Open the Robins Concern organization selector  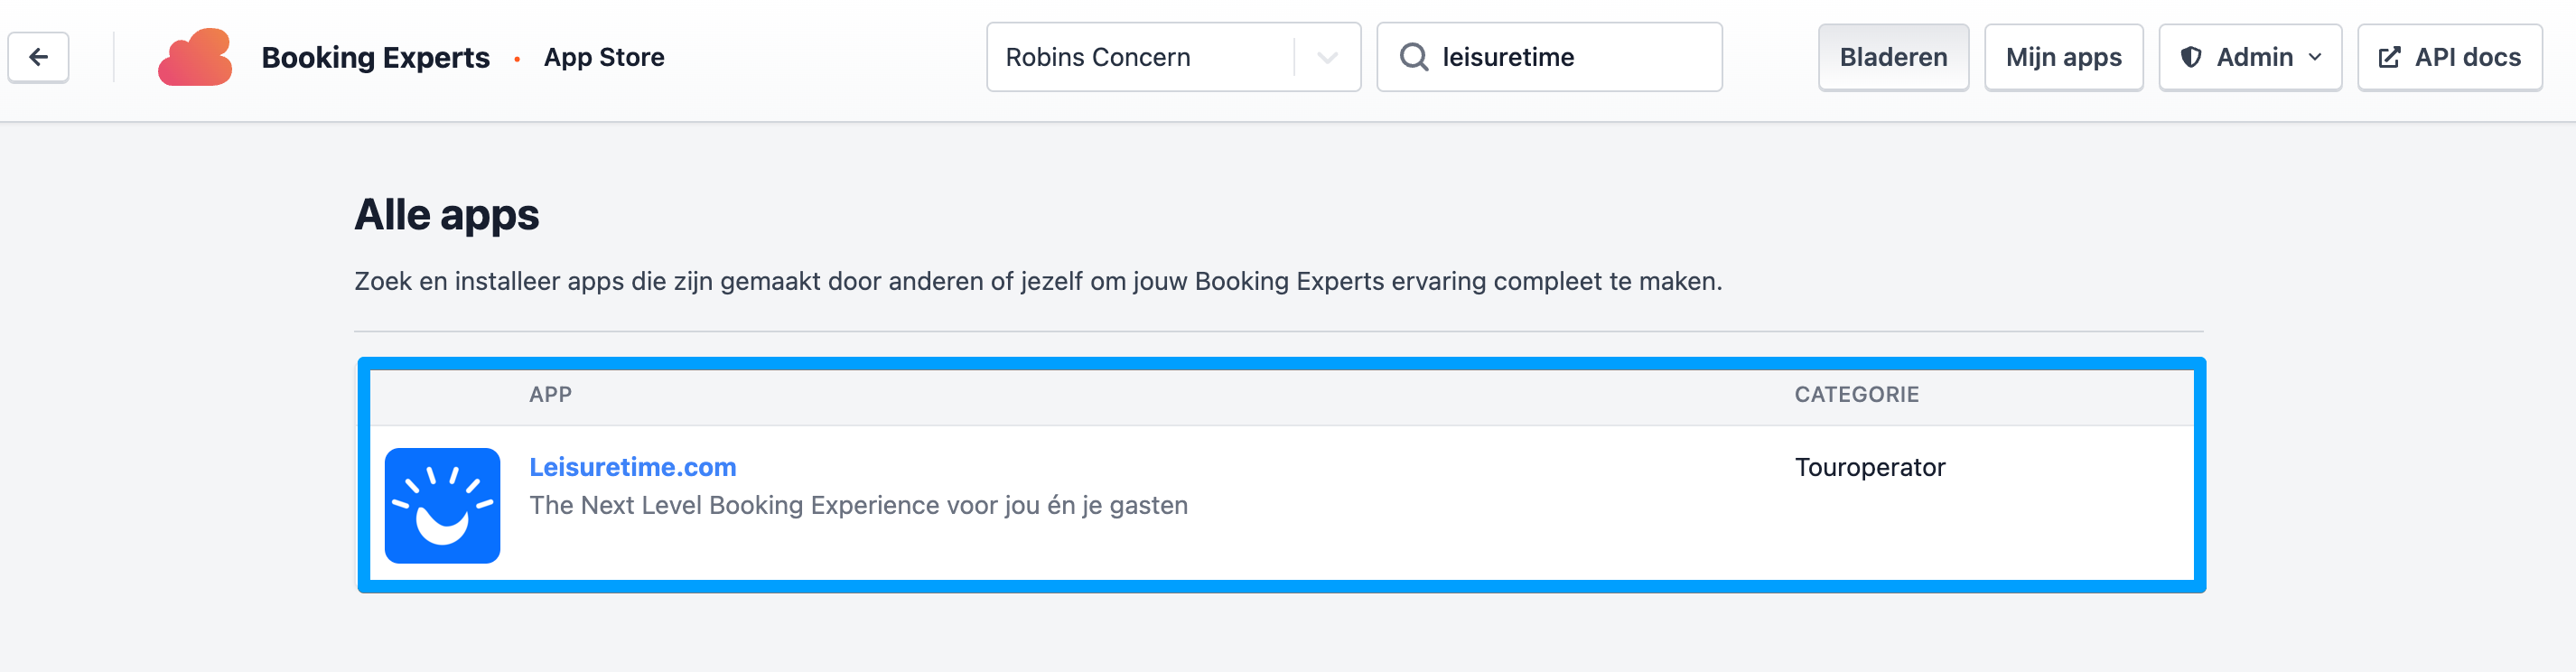[x=1140, y=57]
